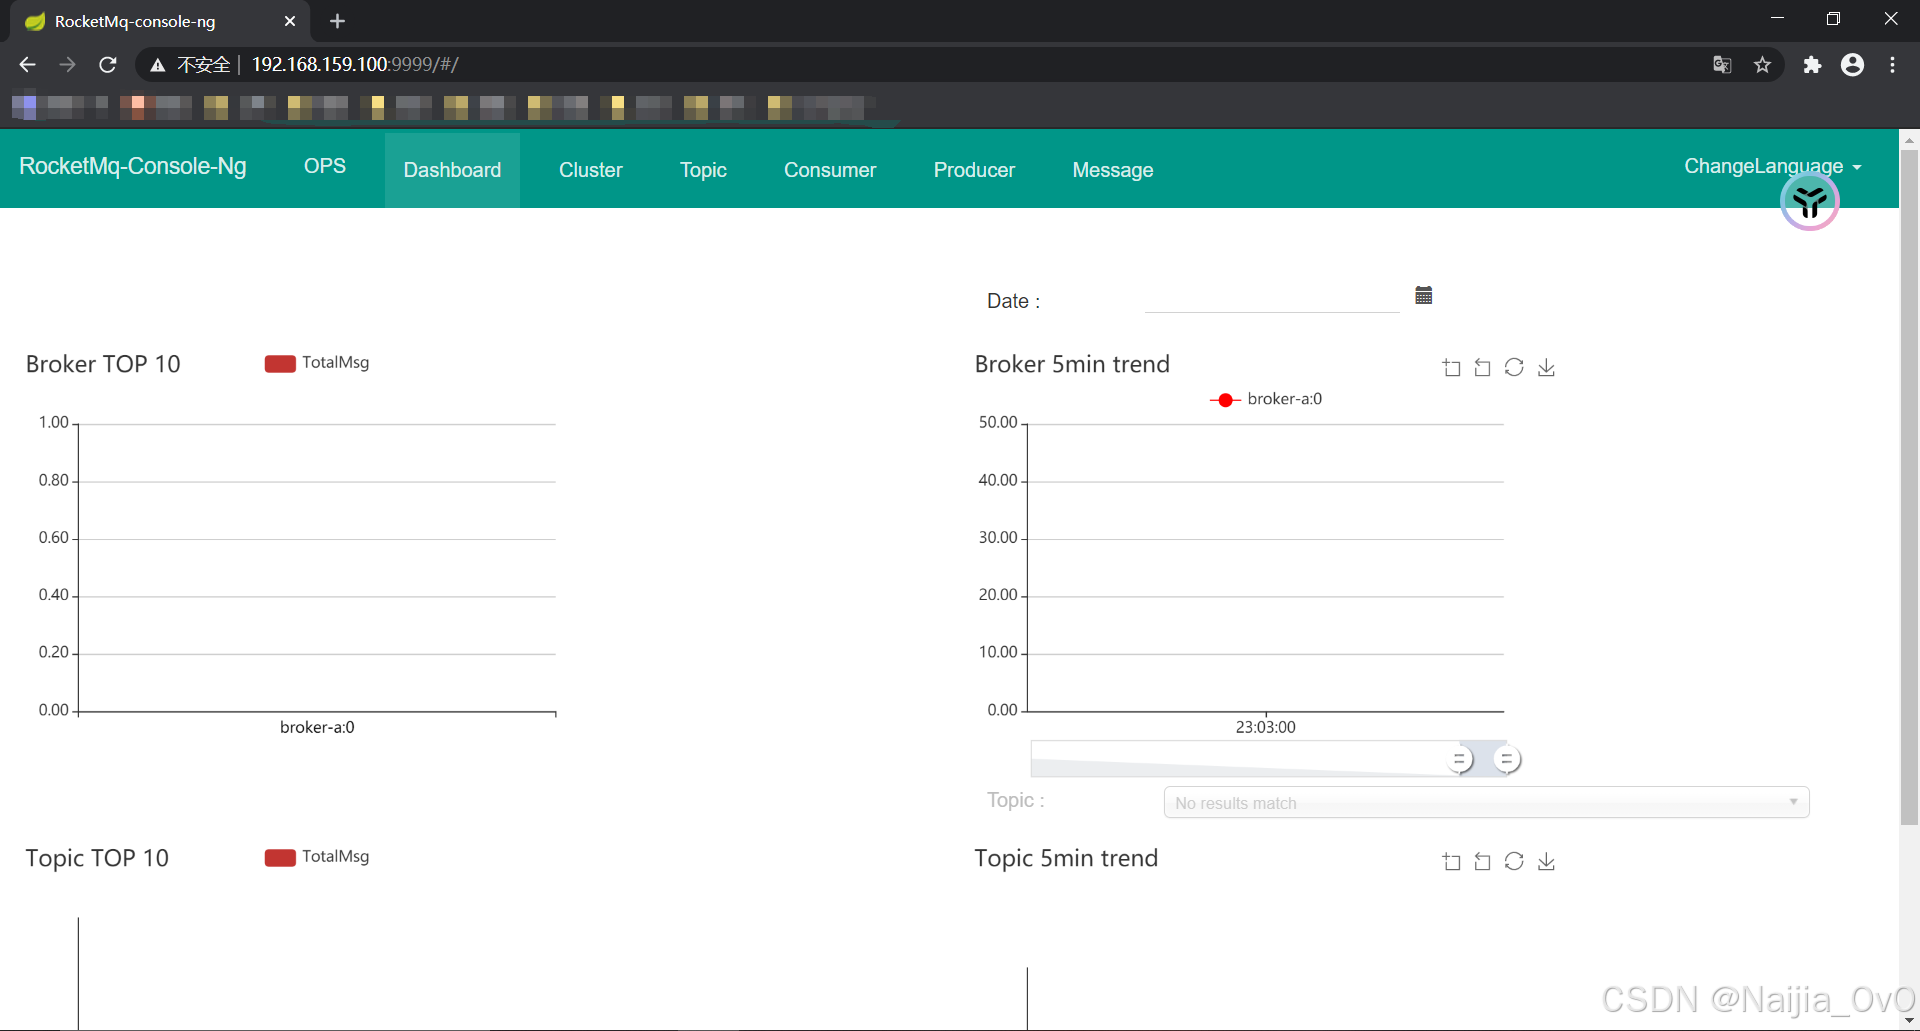
Task: Open a new browser tab
Action: 337,21
